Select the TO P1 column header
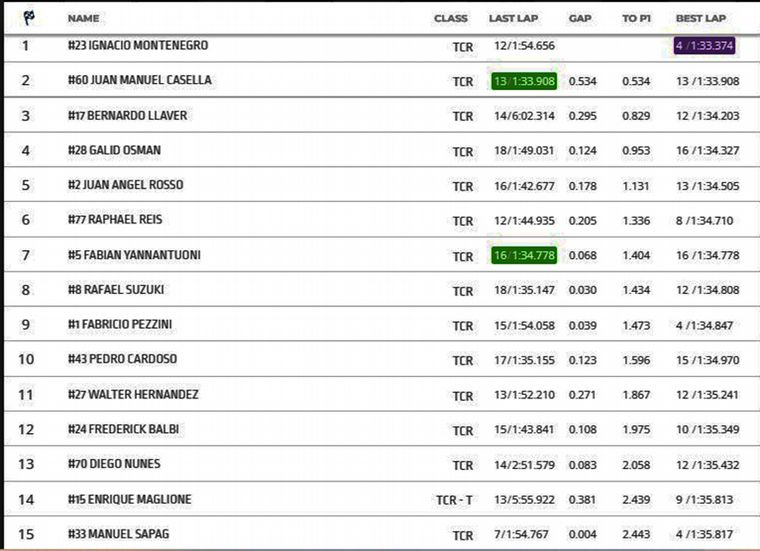Image resolution: width=760 pixels, height=551 pixels. point(636,18)
